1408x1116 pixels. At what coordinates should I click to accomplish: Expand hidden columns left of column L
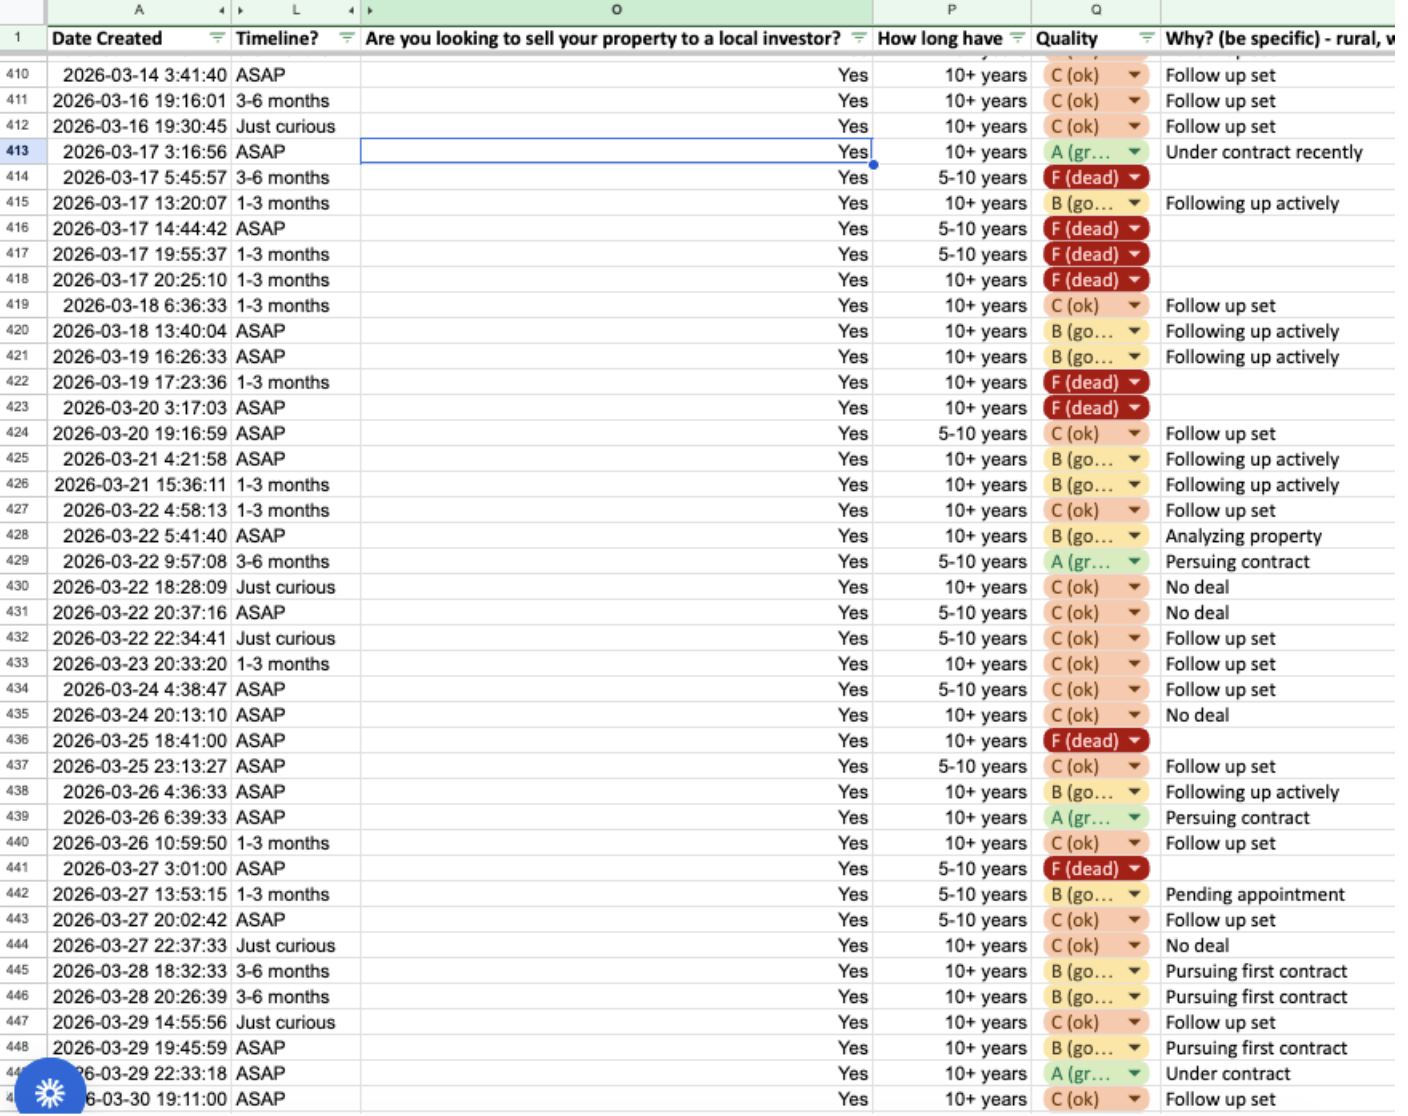tap(238, 11)
